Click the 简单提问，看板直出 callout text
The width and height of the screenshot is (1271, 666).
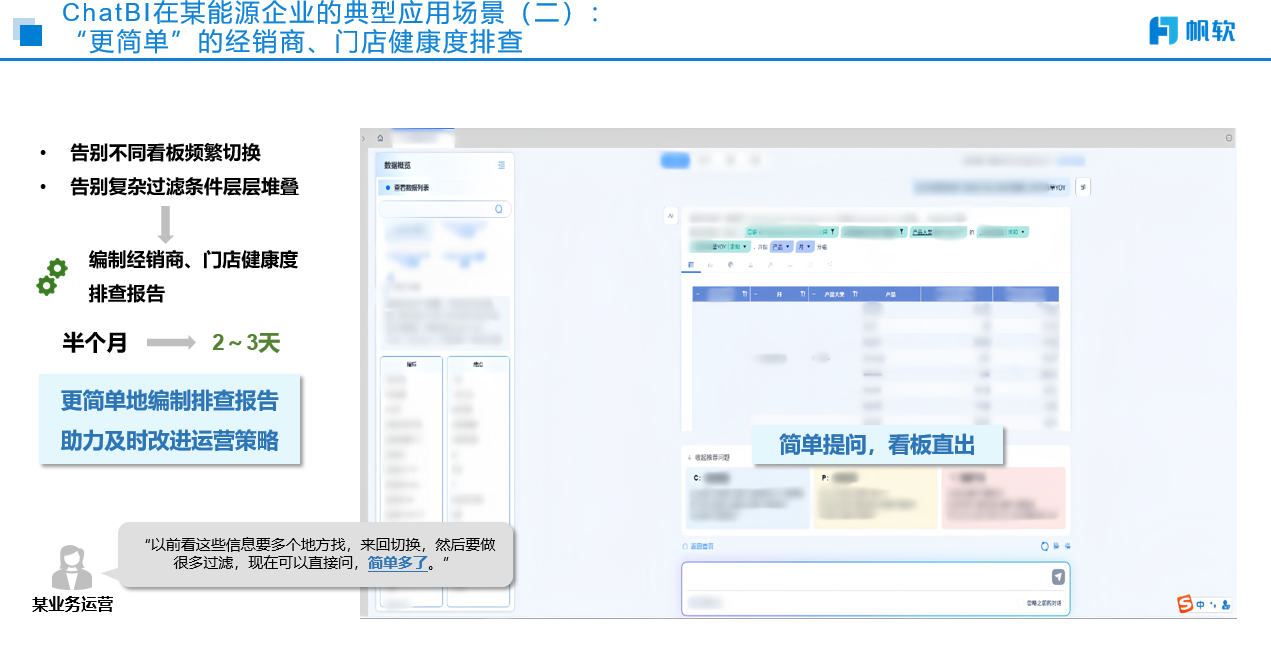point(877,444)
